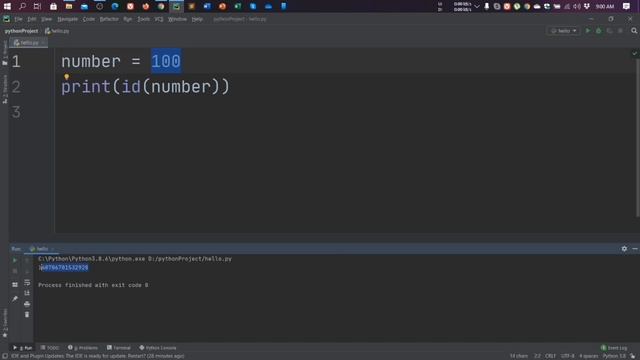Open the Python 3.8 interpreter selector
Image resolution: width=640 pixels, height=360 pixels.
click(x=614, y=356)
